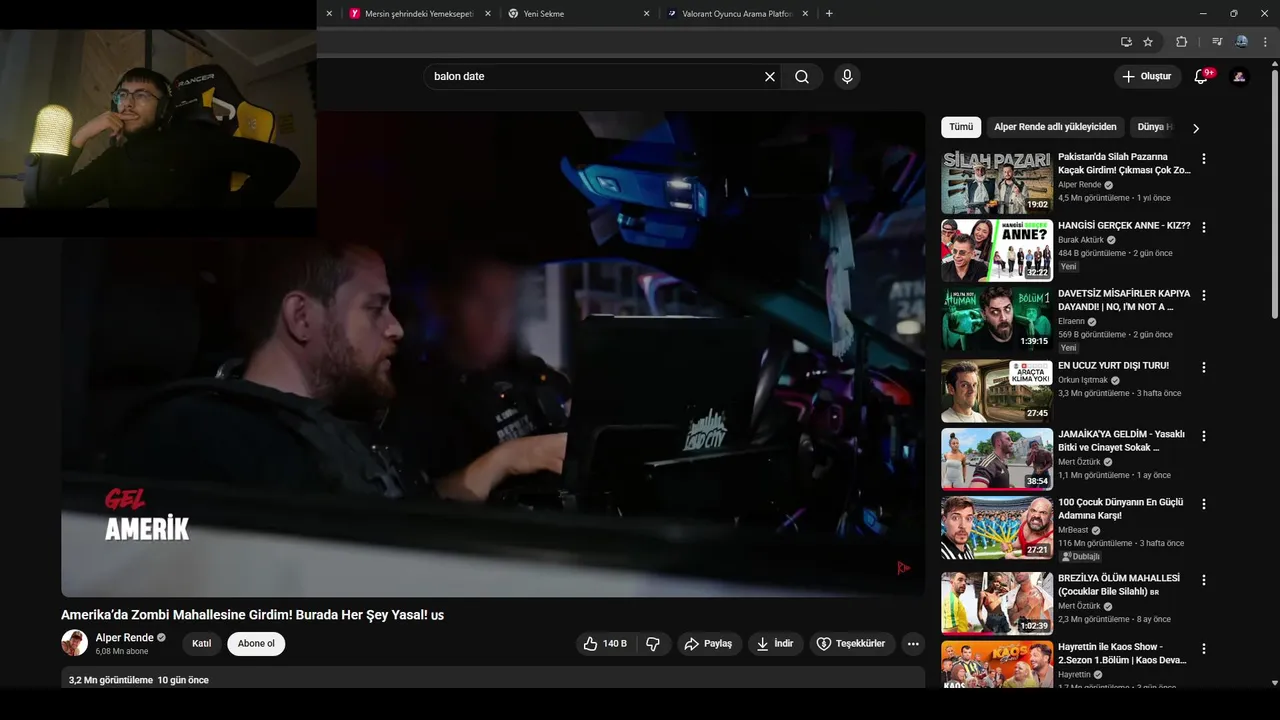Open Chrome extensions puzzle icon
Image resolution: width=1280 pixels, height=720 pixels.
pos(1181,42)
